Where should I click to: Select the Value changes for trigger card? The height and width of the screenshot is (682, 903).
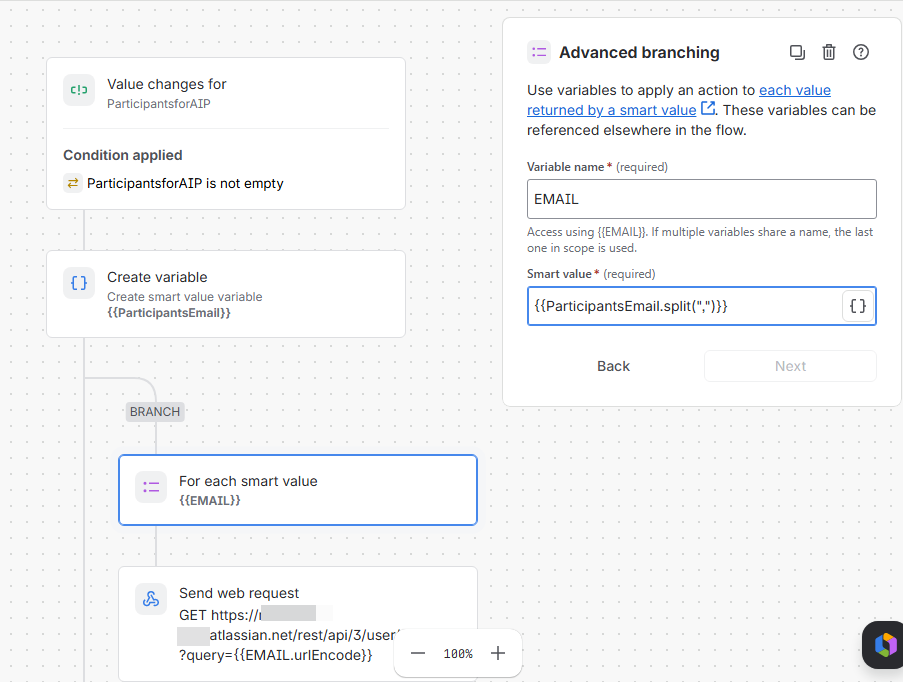click(x=226, y=134)
